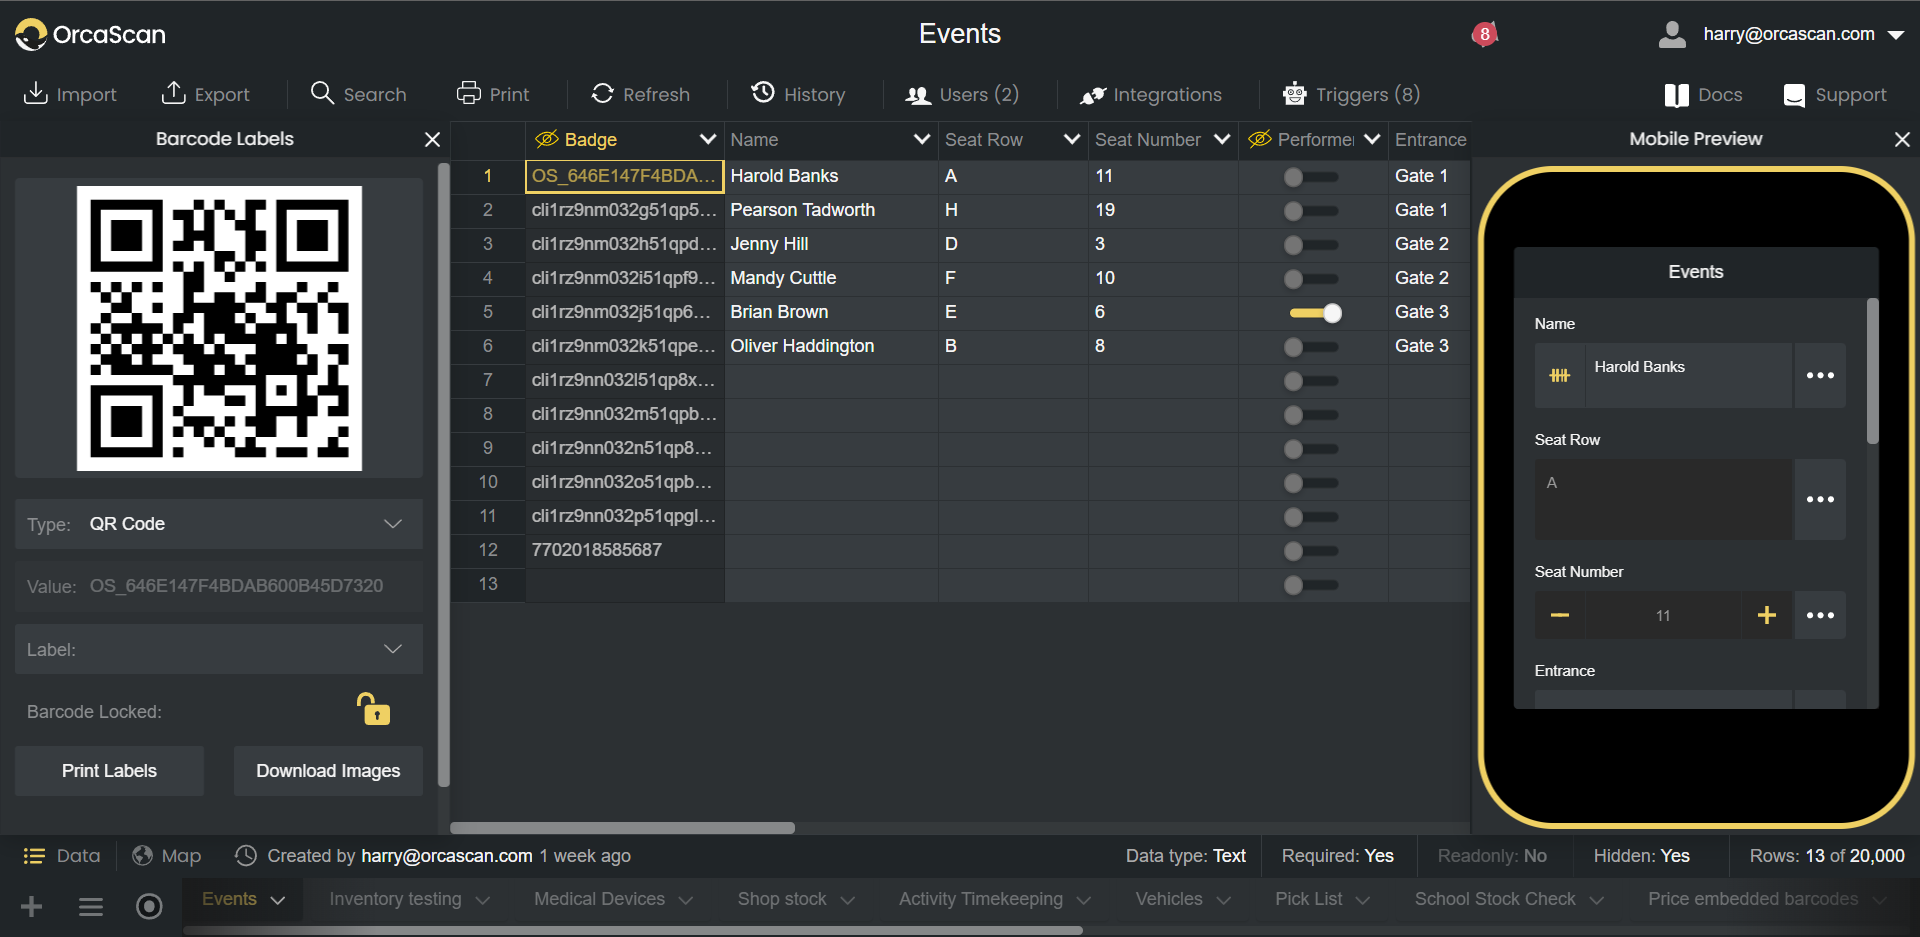Expand the Label dropdown in Barcode Labels
The height and width of the screenshot is (937, 1920).
coord(393,650)
